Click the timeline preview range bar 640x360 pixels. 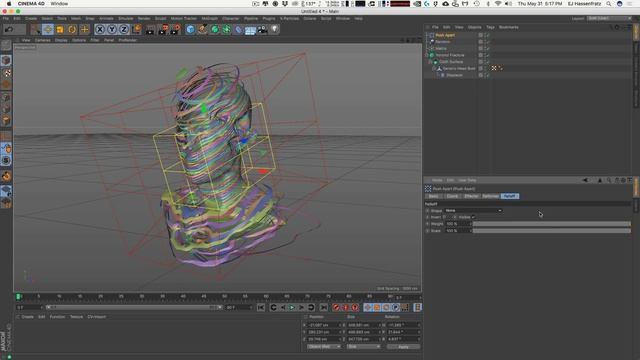134,307
